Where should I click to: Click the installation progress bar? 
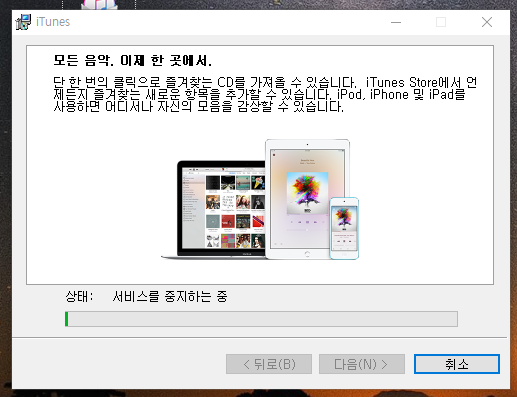coord(261,319)
